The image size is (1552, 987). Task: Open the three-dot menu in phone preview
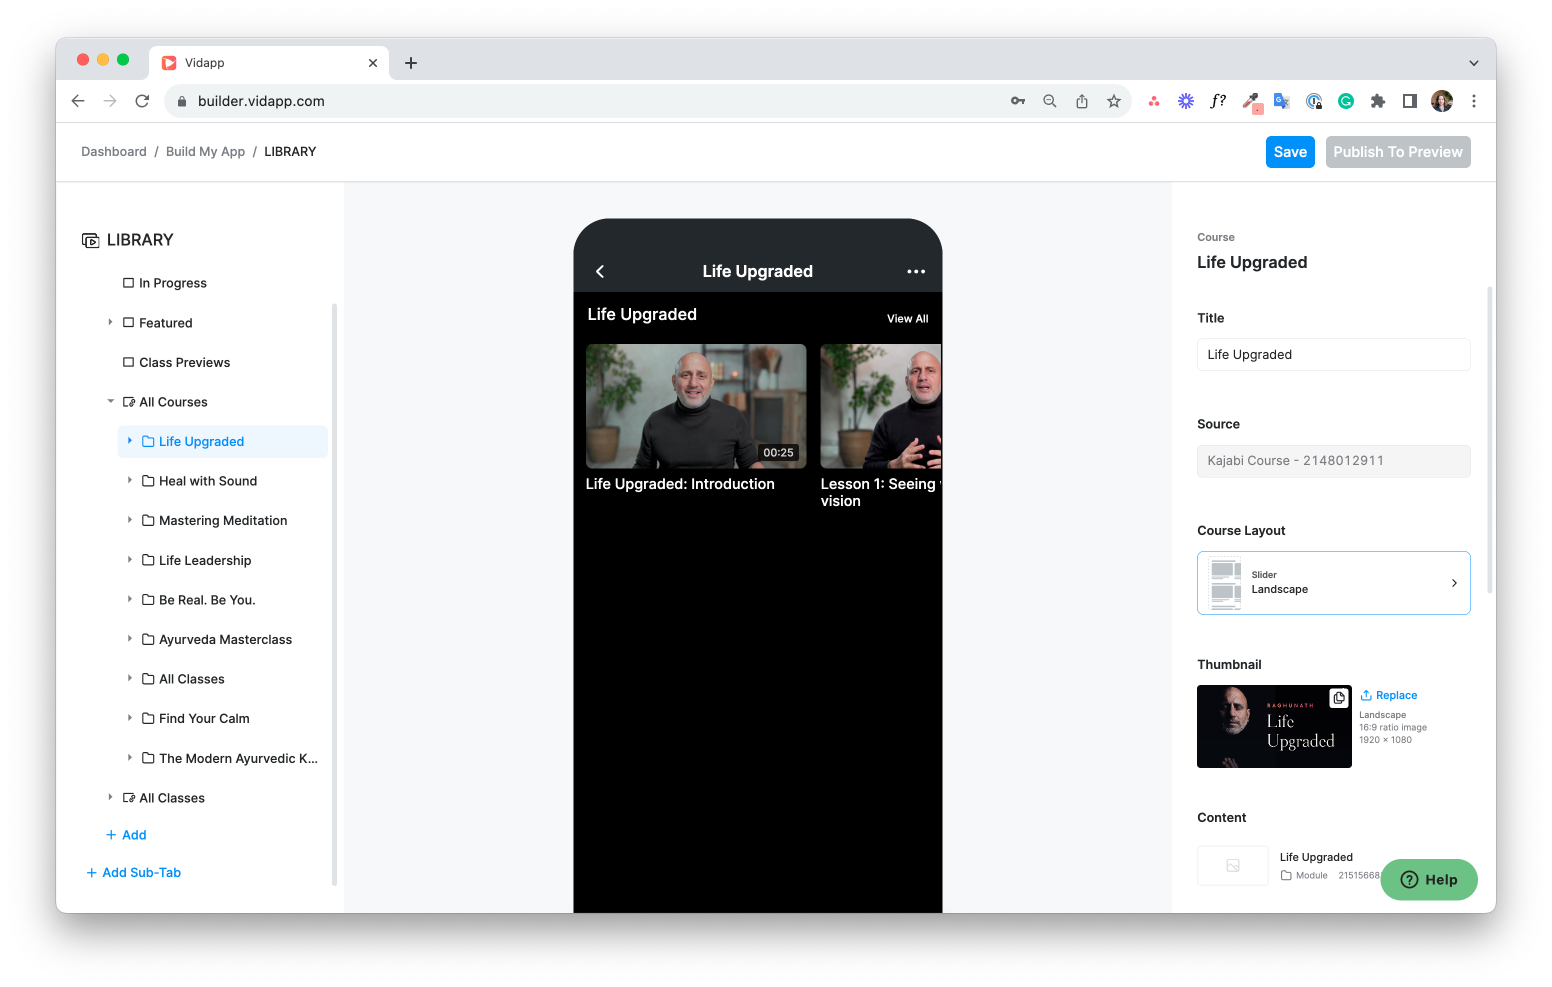(x=915, y=272)
